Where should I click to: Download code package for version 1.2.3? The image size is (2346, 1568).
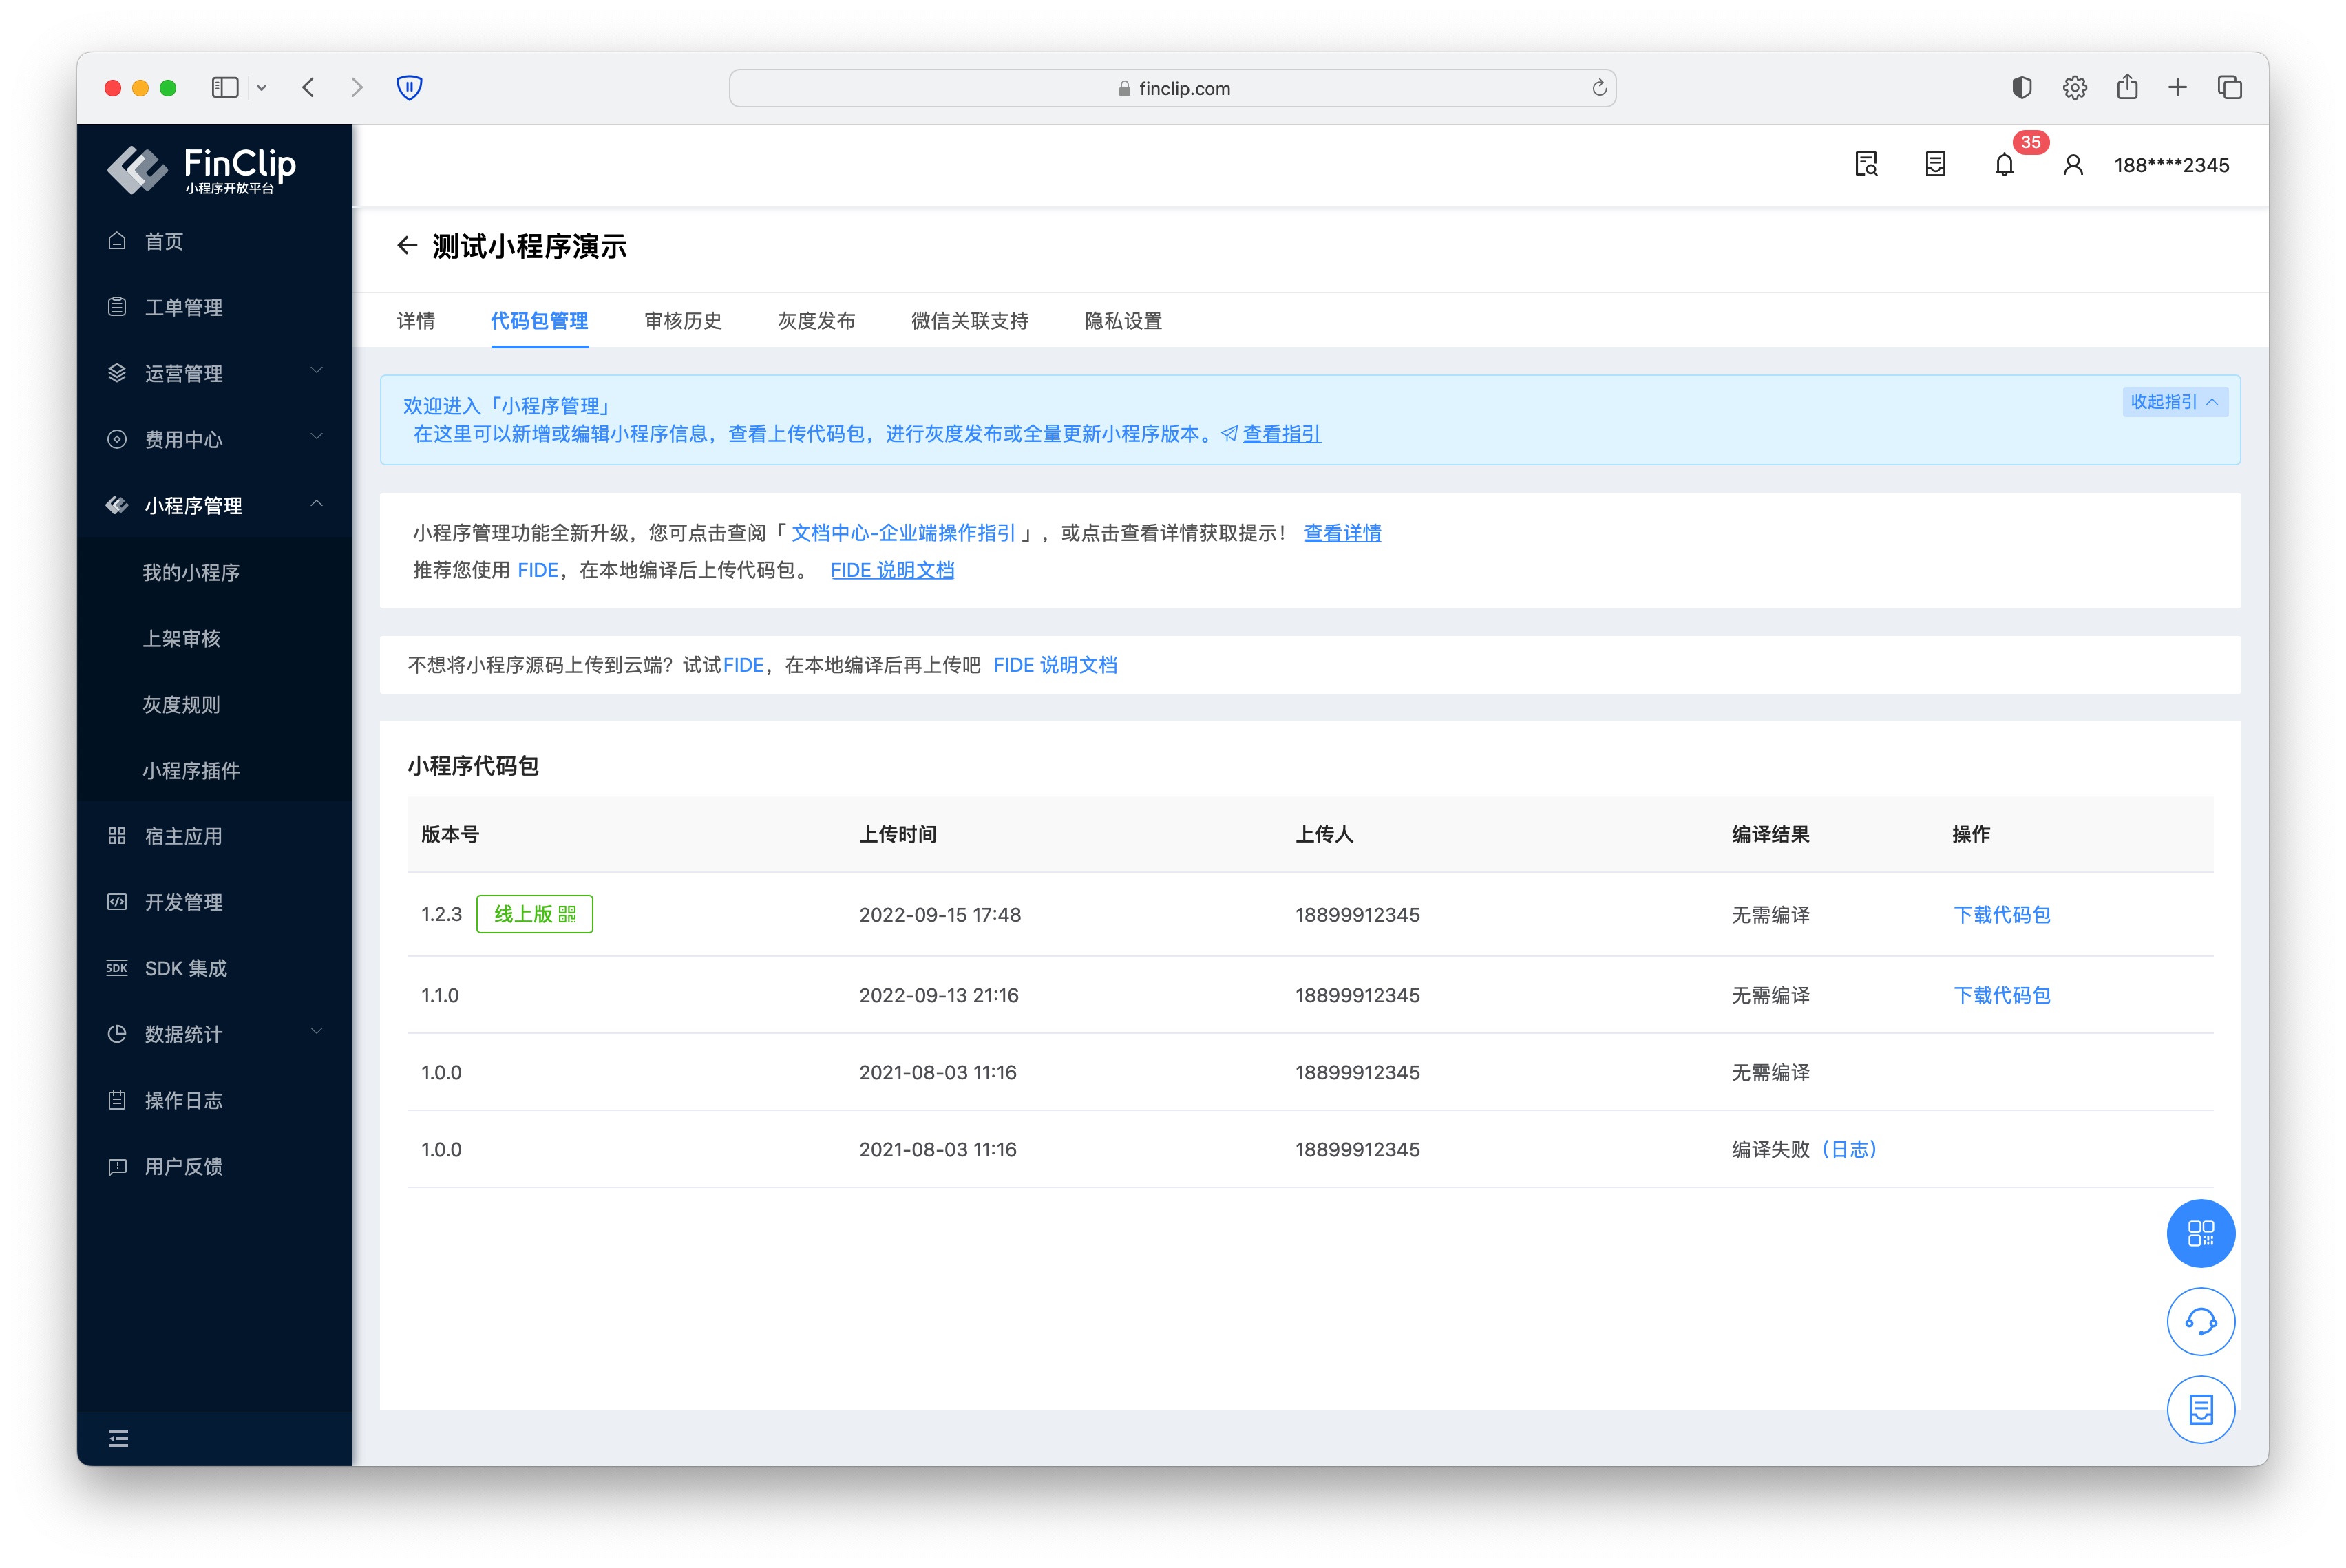(2001, 914)
